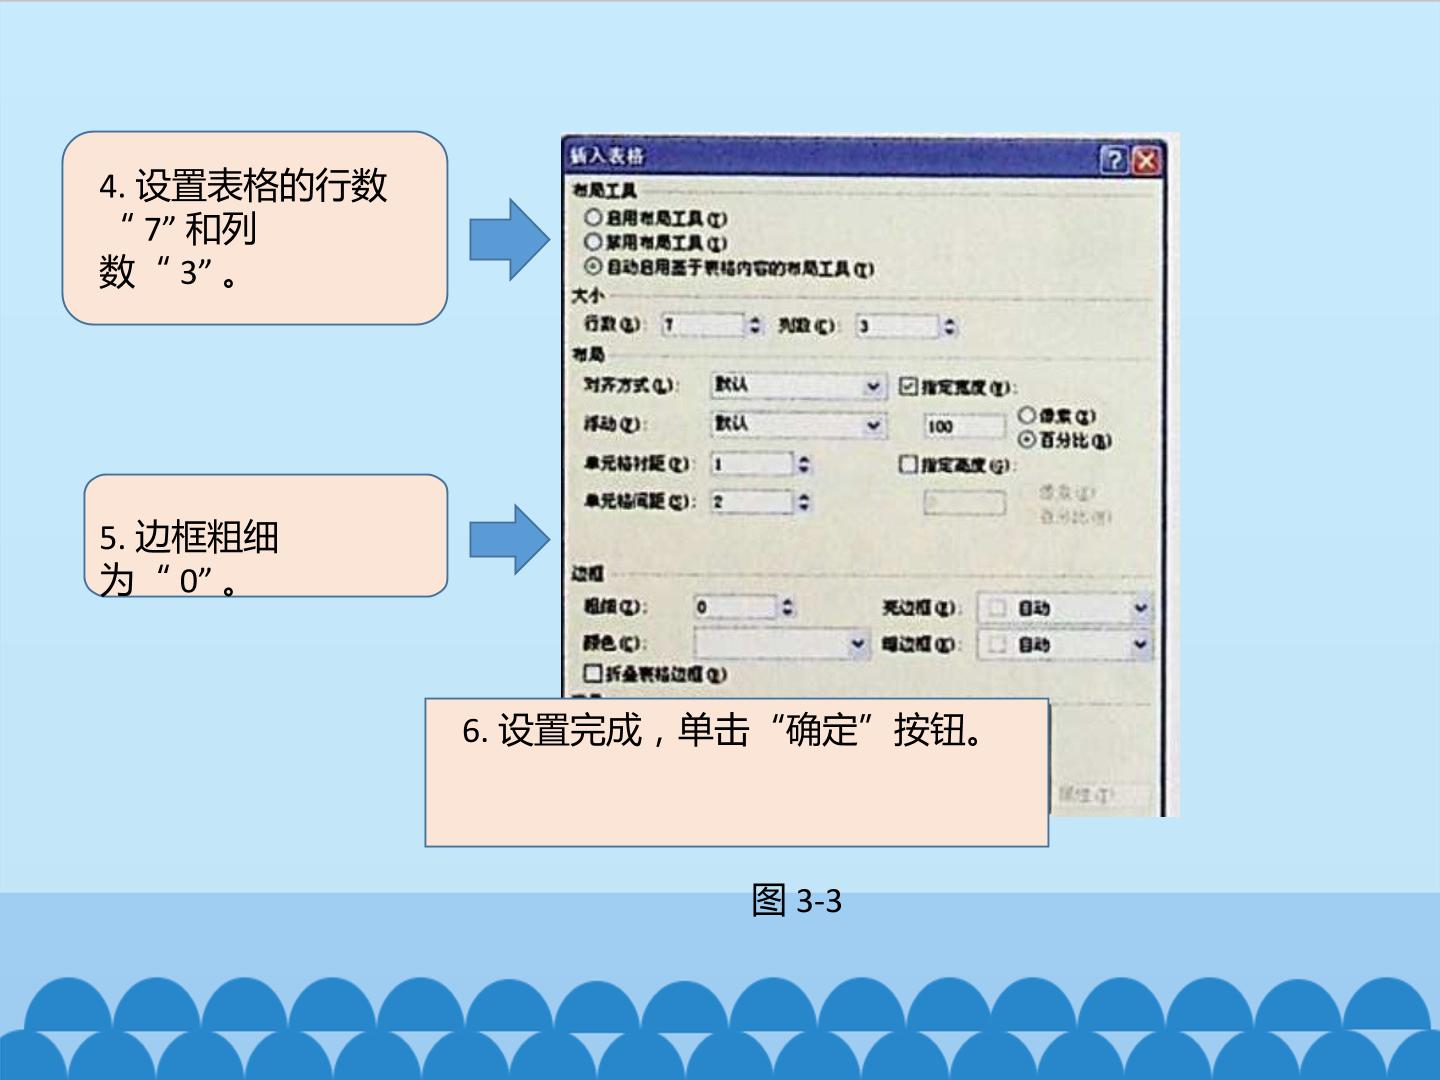Image resolution: width=1440 pixels, height=1080 pixels.
Task: Click the 单元格间距 spinner arrows
Action: 803,502
